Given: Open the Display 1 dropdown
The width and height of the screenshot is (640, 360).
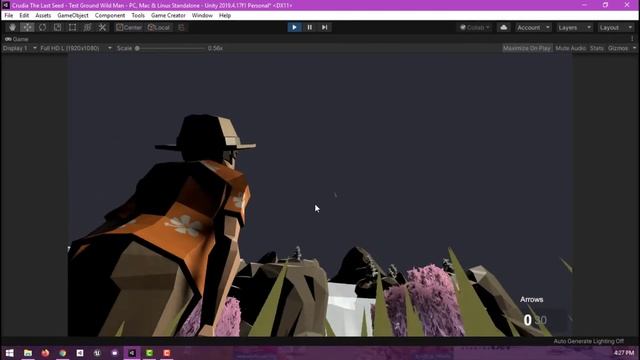Looking at the screenshot, I should click(20, 48).
